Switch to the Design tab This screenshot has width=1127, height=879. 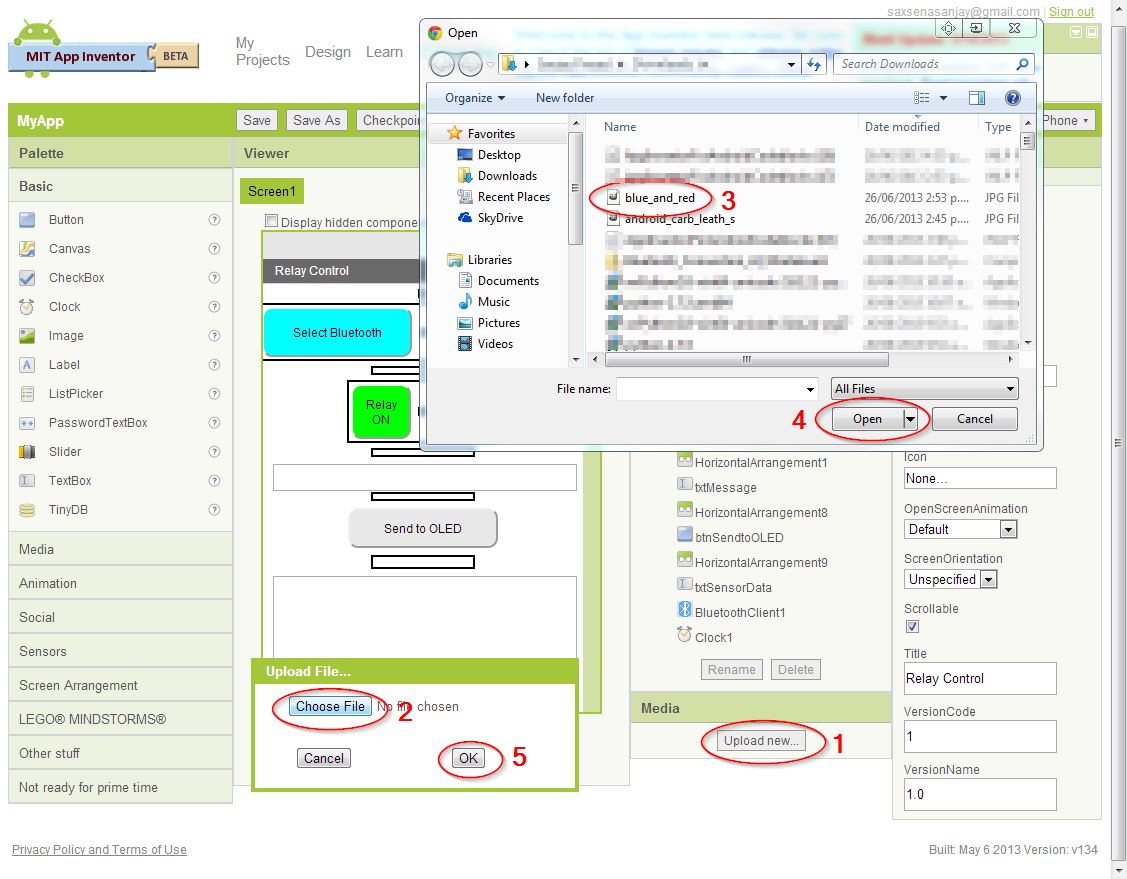[x=328, y=52]
